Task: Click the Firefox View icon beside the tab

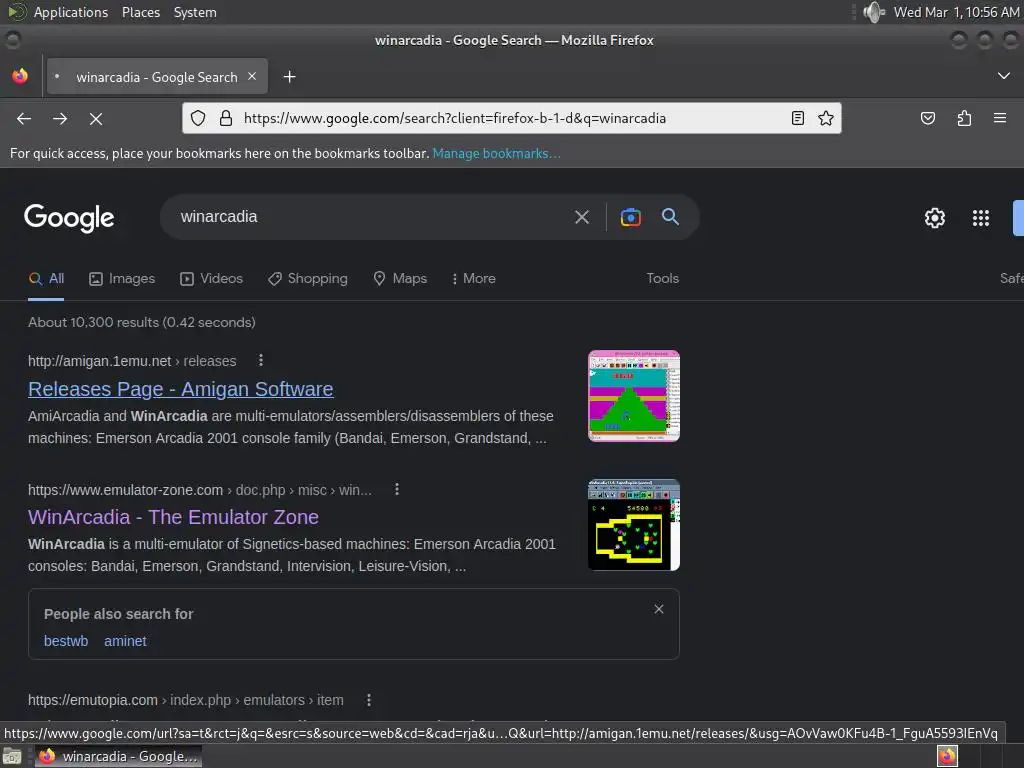Action: pyautogui.click(x=20, y=76)
